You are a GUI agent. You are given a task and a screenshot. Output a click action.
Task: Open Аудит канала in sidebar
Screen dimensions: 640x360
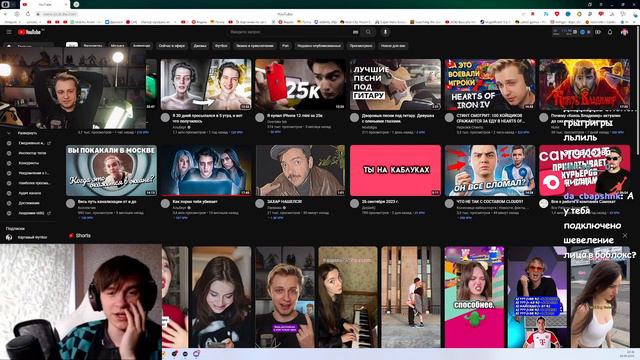coord(29,193)
